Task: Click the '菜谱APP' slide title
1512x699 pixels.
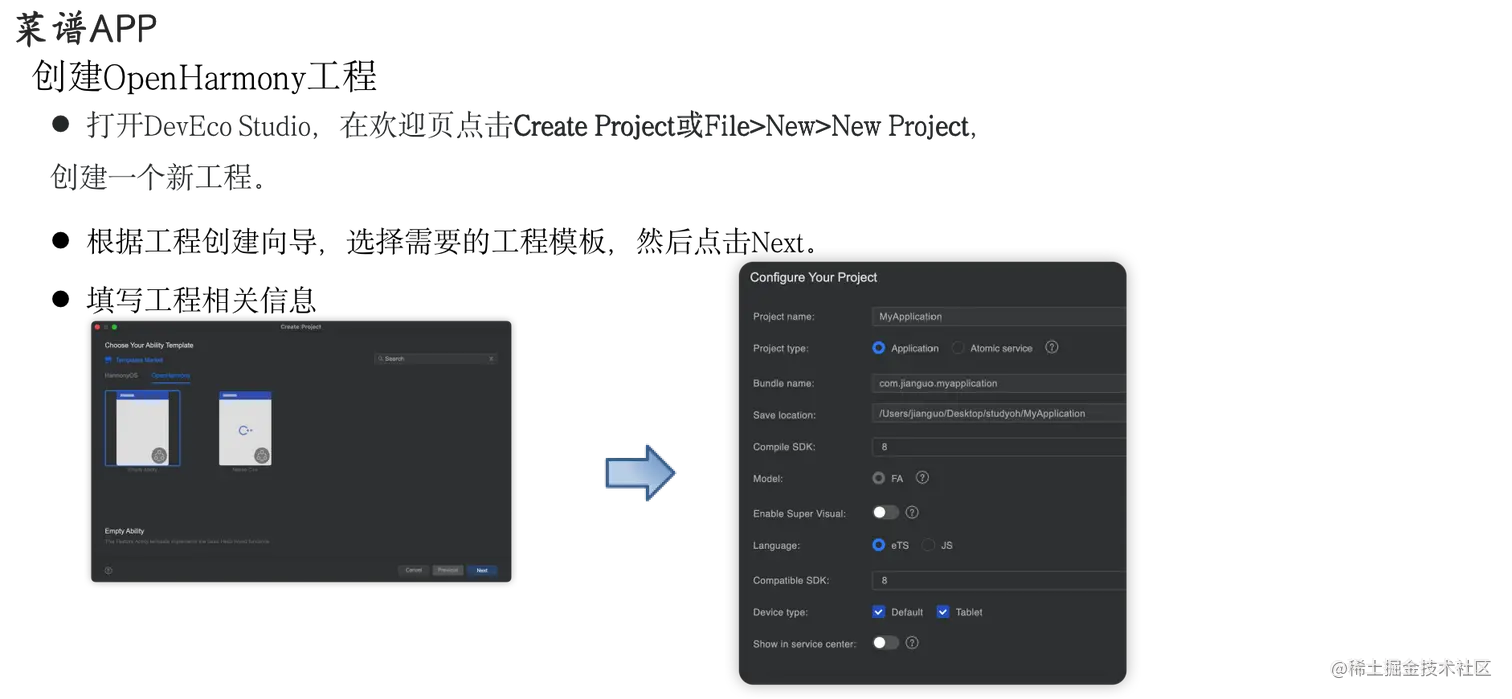Action: tap(86, 29)
